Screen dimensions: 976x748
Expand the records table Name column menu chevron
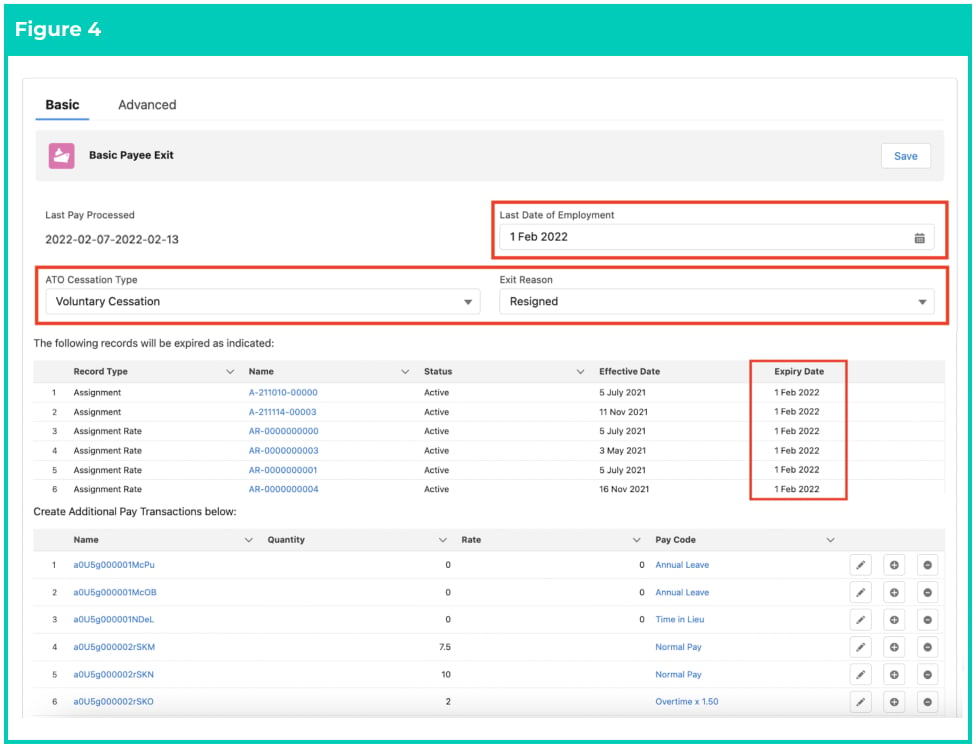405,372
